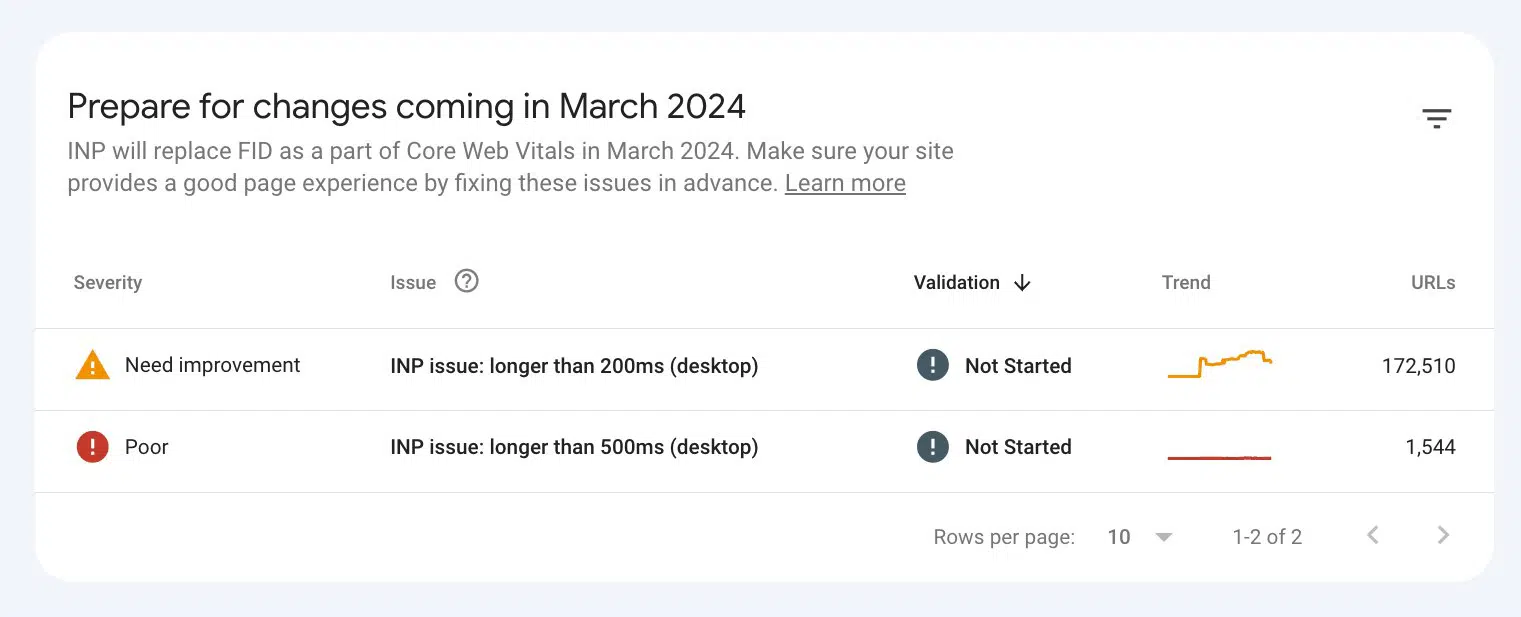Click the orange Need improvement warning triangle
Screen dimensions: 1521x617
click(x=93, y=365)
